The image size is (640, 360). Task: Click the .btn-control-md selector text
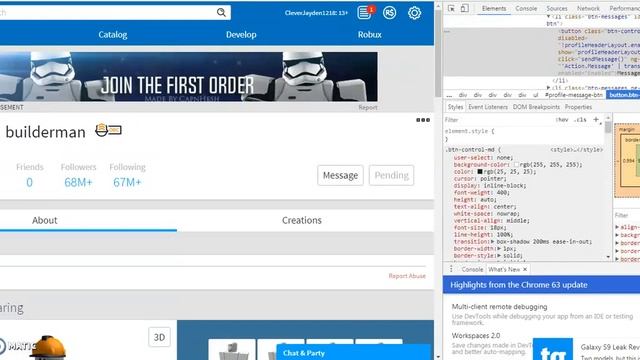point(472,150)
